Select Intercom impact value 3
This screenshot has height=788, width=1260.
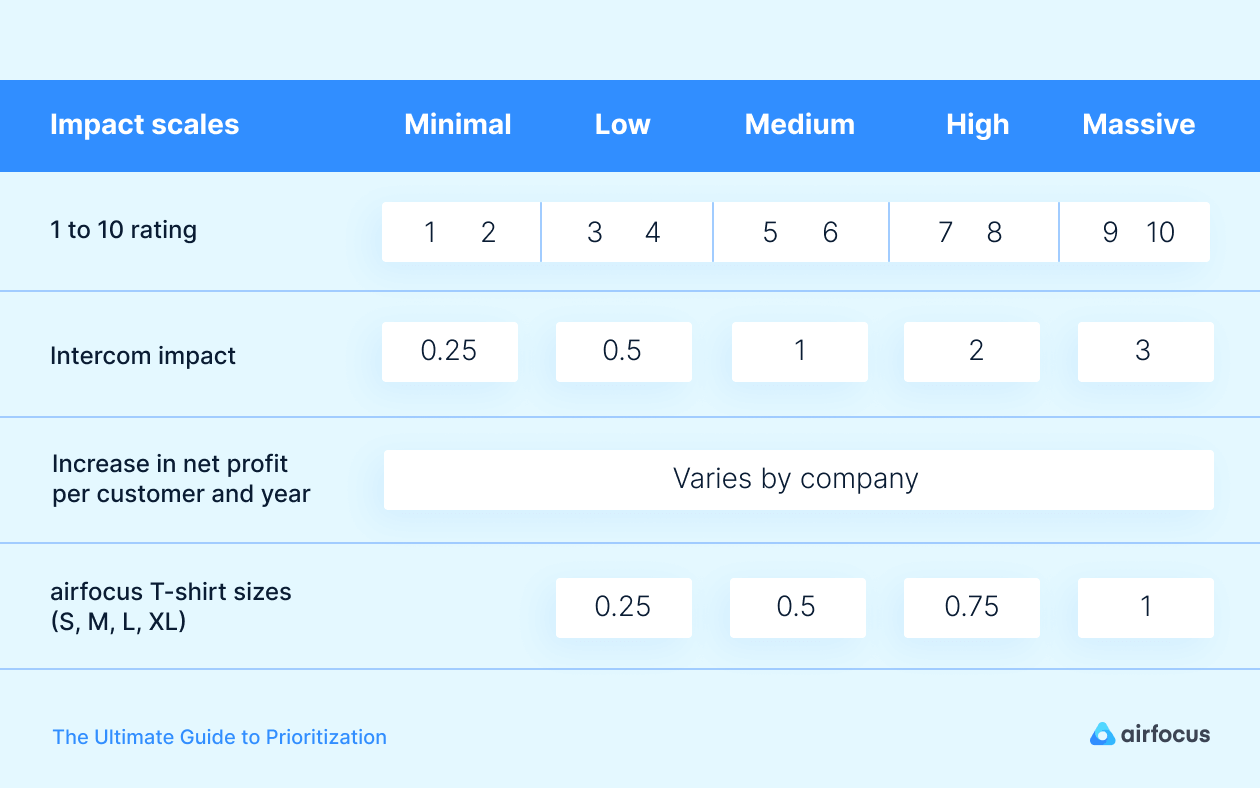(x=1144, y=351)
